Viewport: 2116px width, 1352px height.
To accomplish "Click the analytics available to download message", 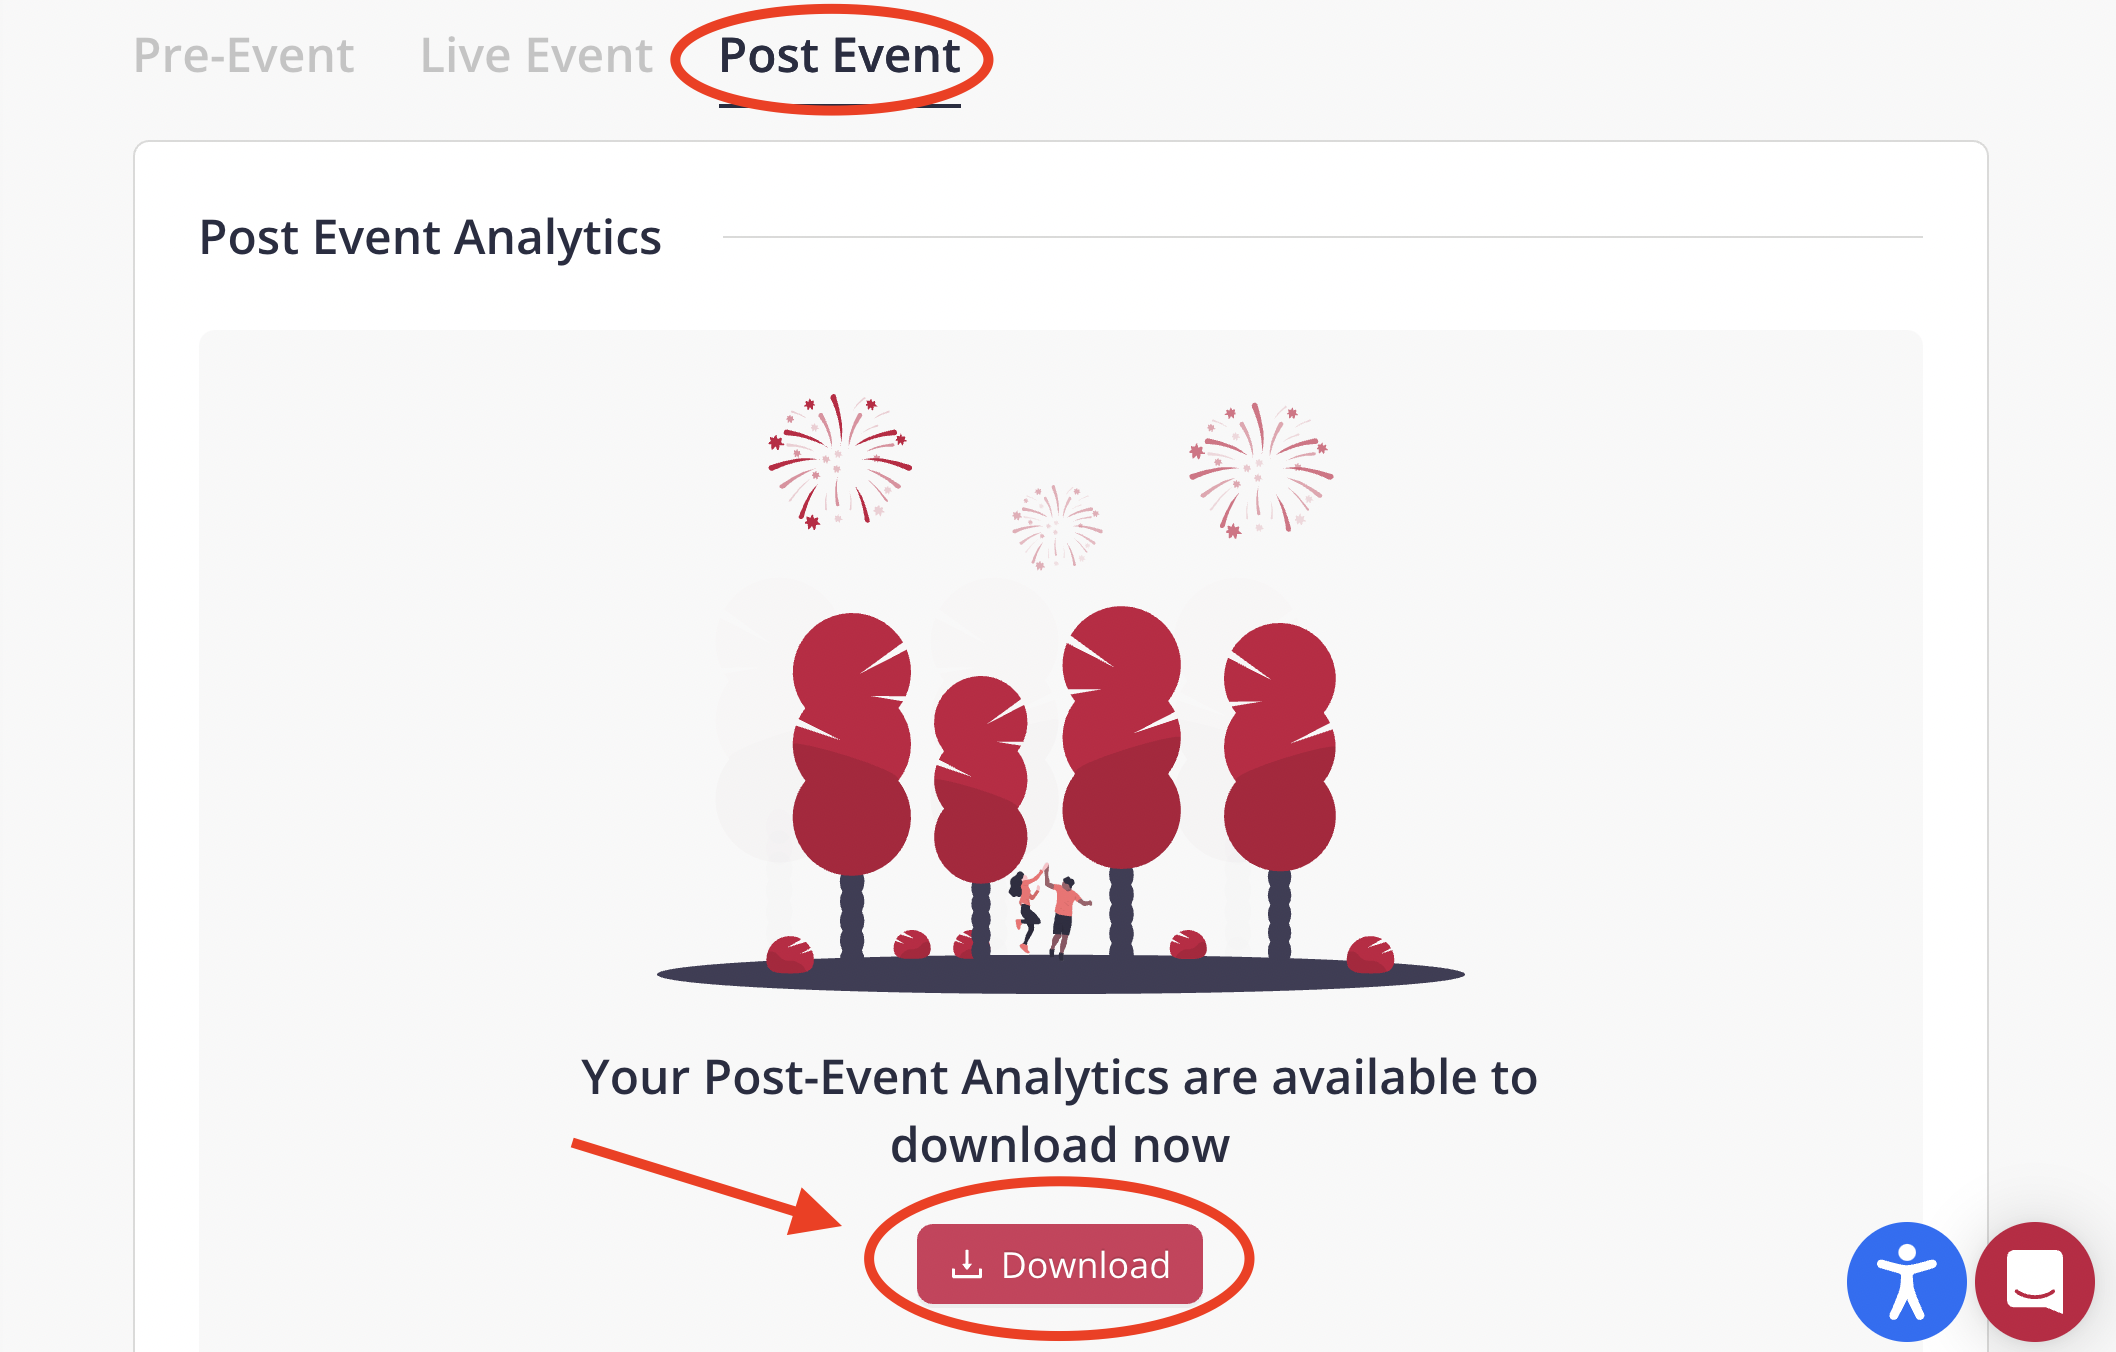I will 1059,1111.
